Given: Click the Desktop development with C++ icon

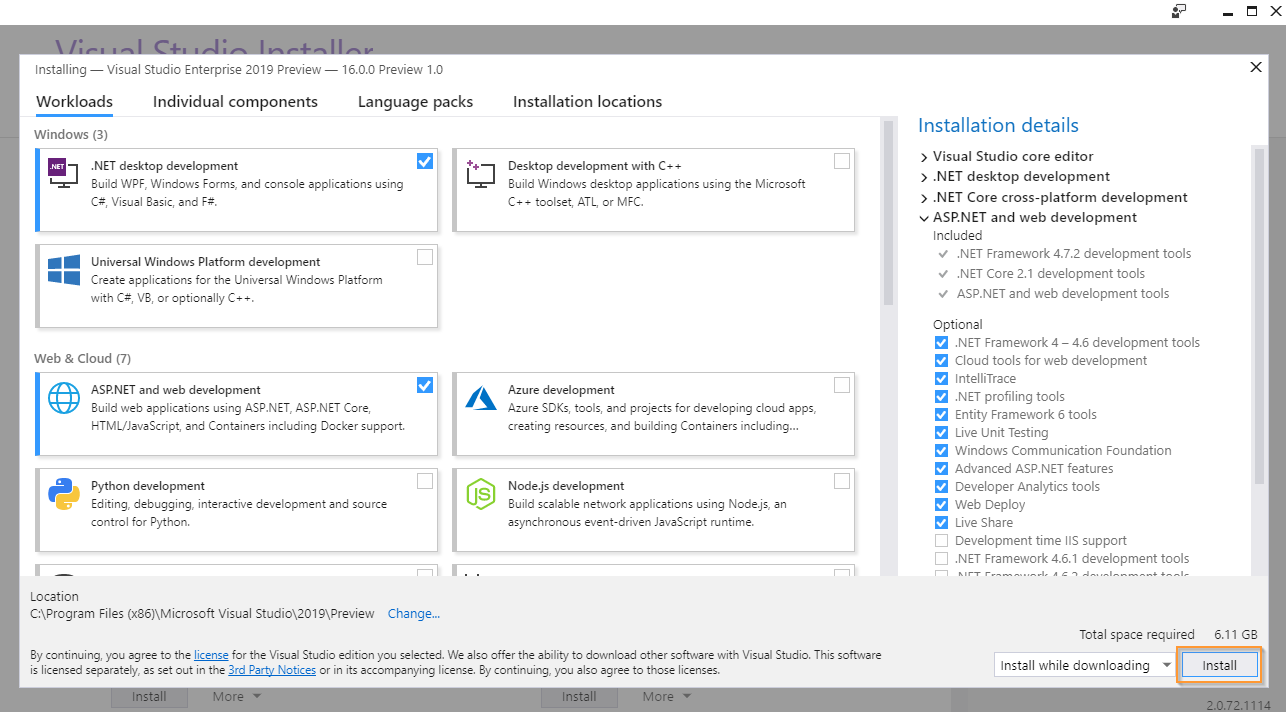Looking at the screenshot, I should (x=480, y=176).
